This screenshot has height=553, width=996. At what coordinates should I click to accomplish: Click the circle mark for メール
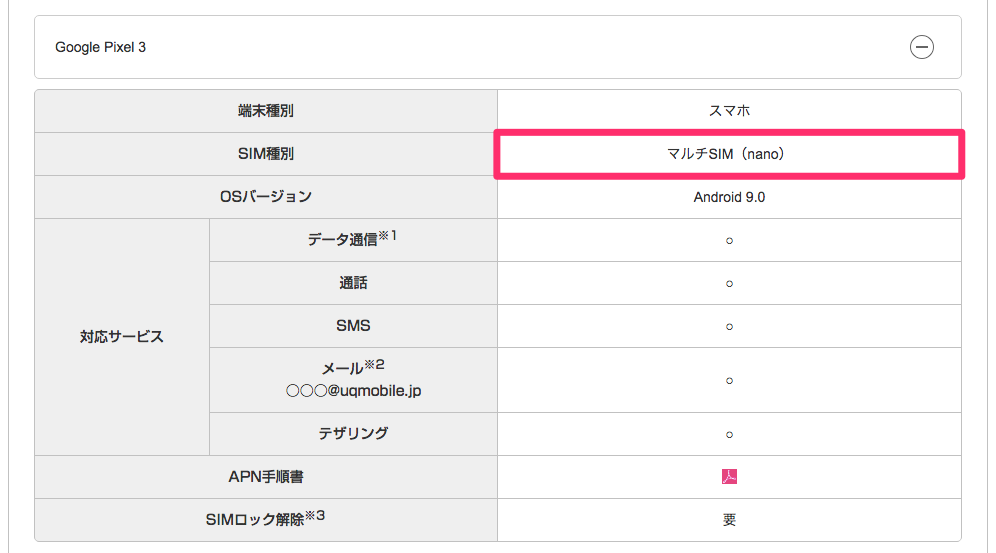729,380
